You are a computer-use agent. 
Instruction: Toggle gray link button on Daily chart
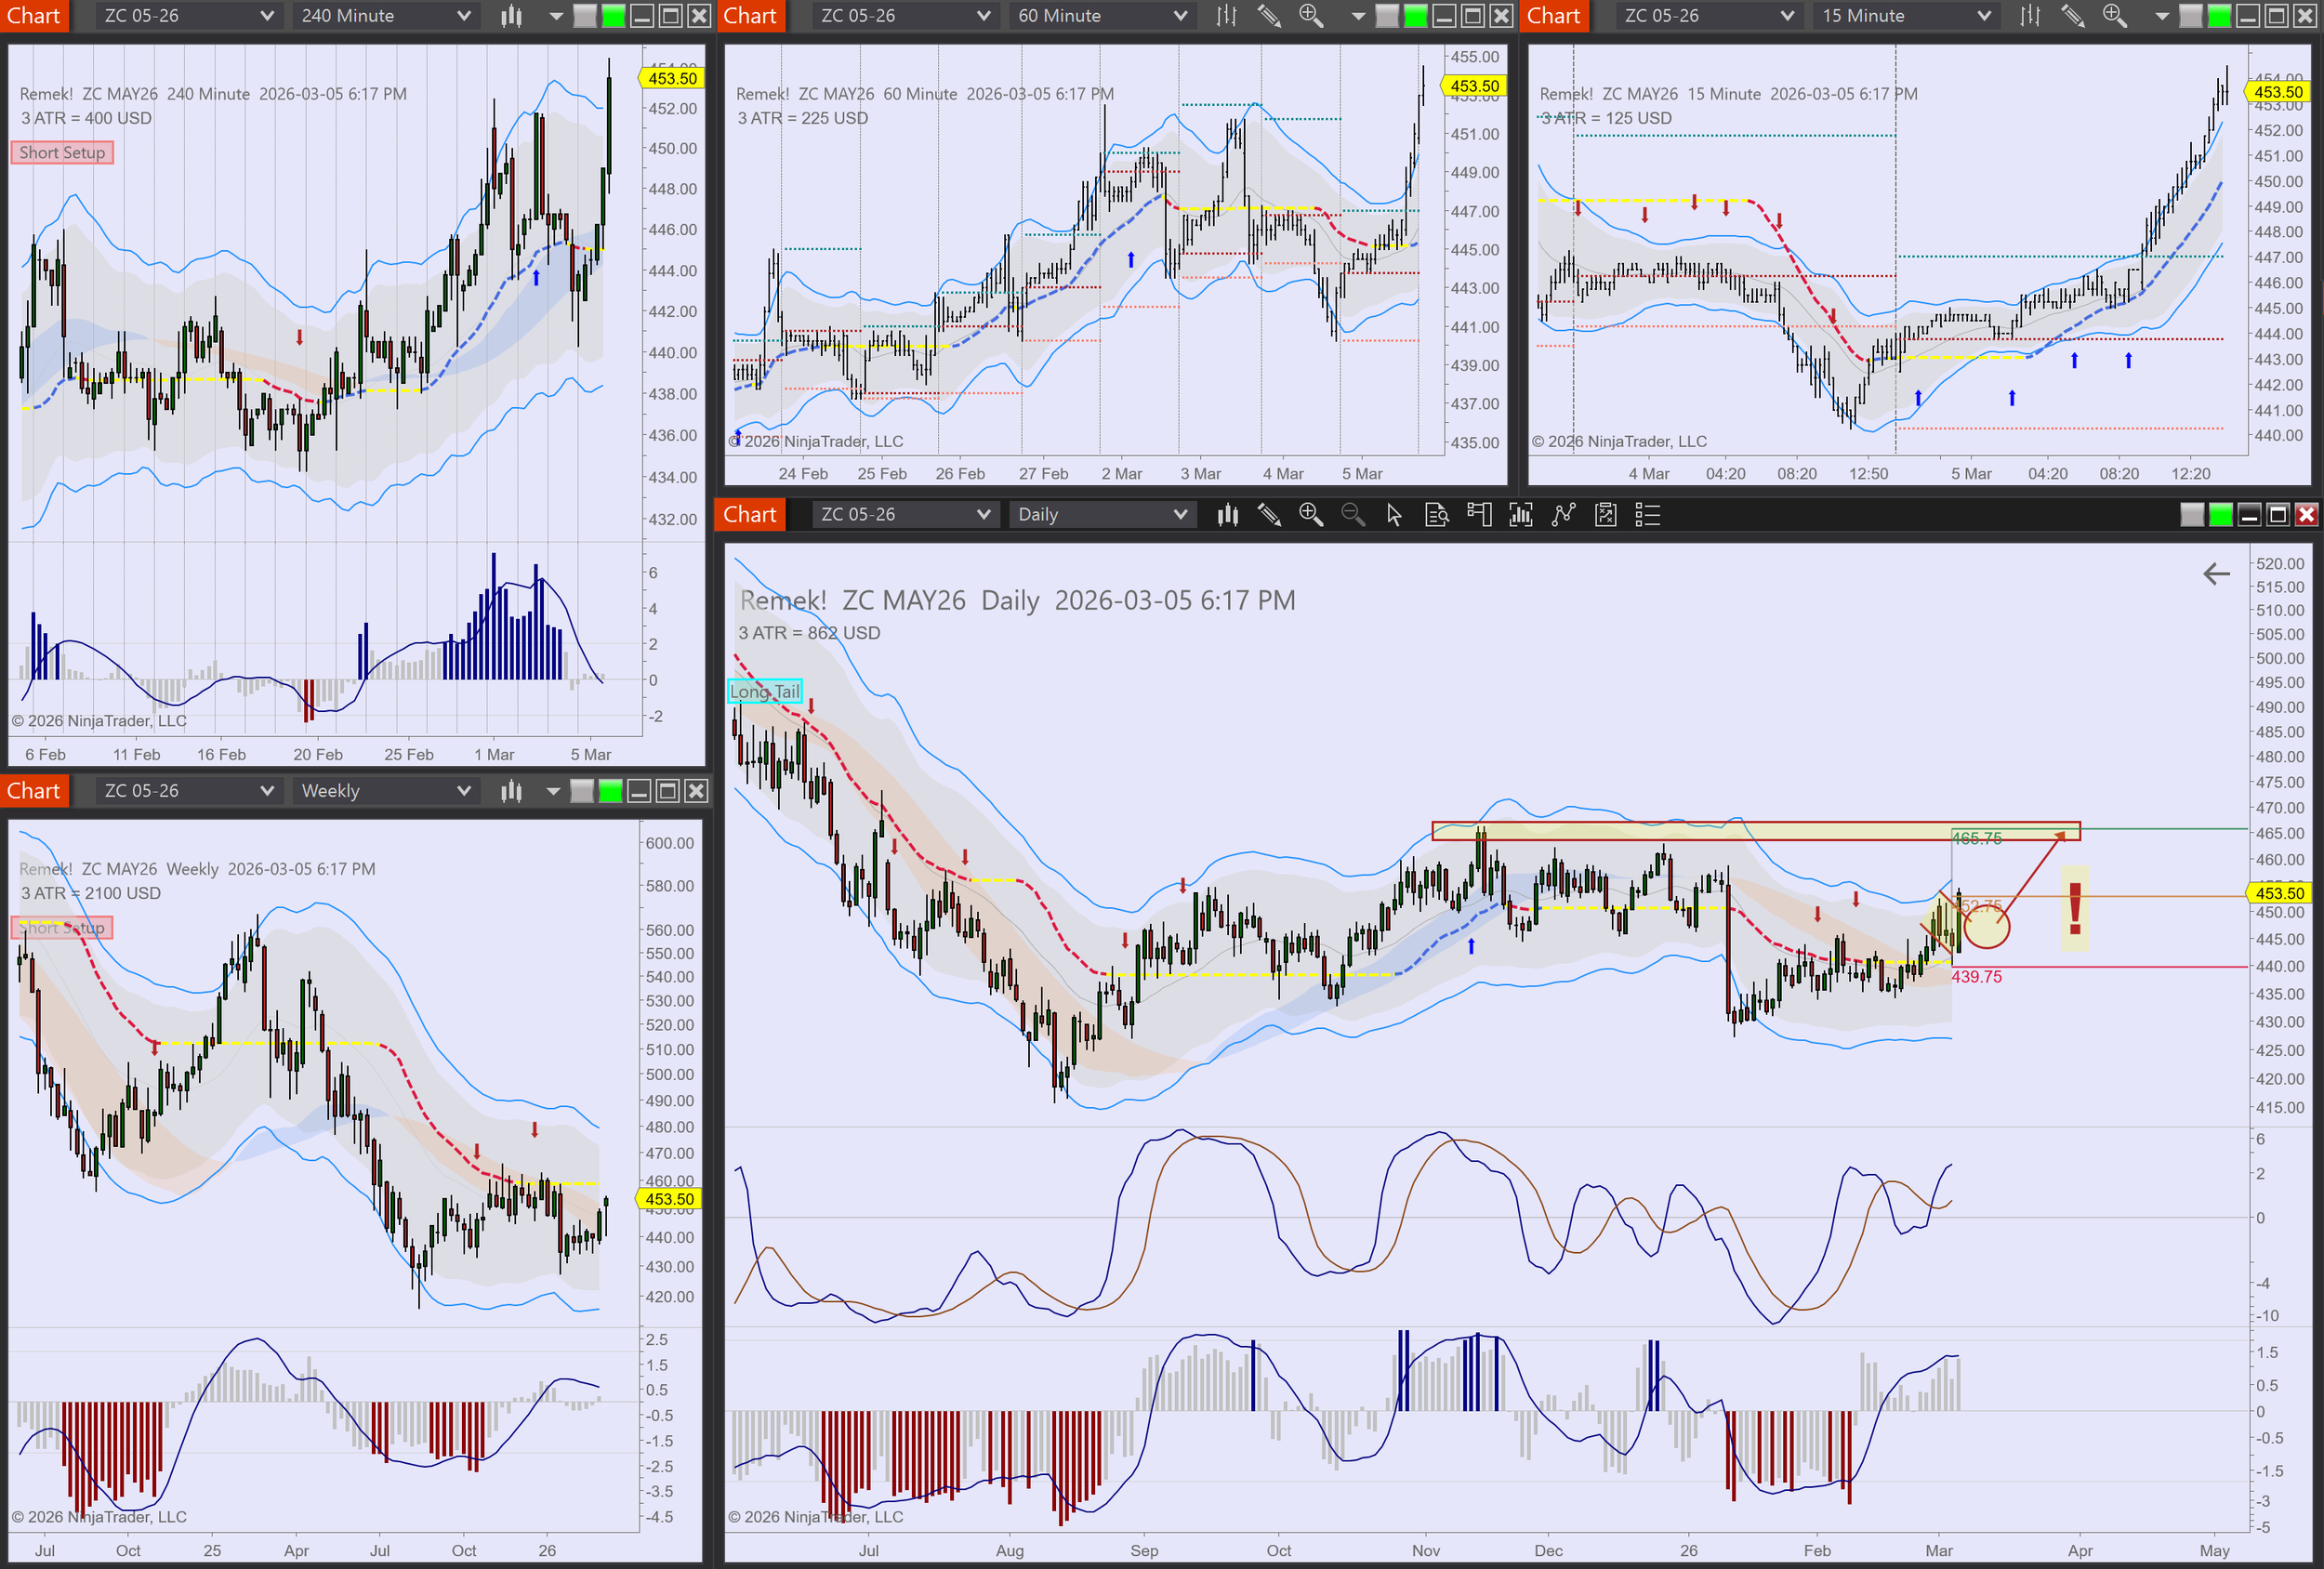pos(2191,515)
